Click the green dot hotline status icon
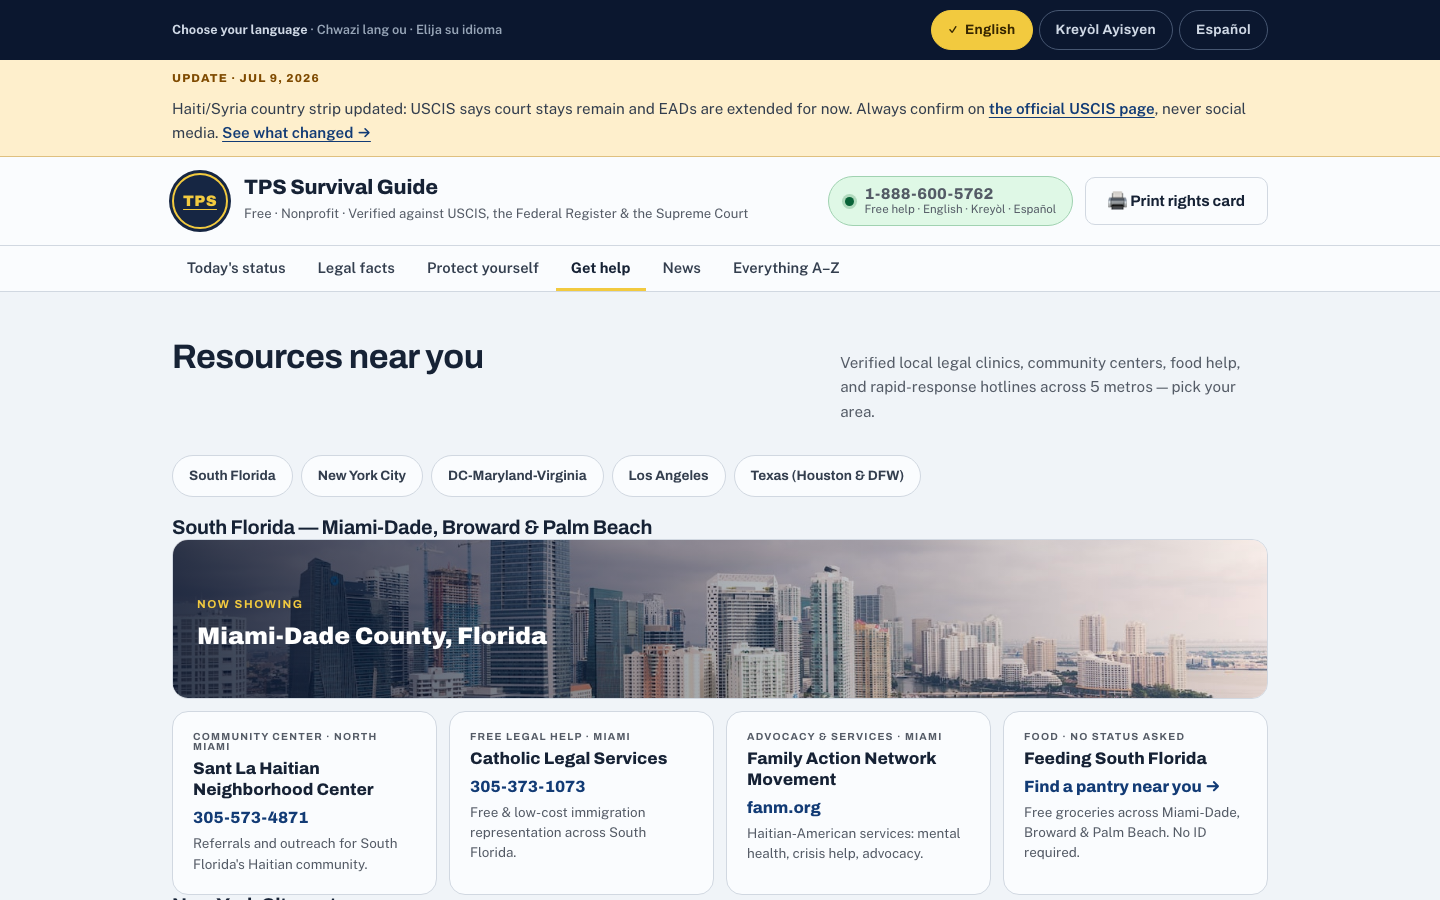Screen dimensions: 1440x900 tap(849, 201)
